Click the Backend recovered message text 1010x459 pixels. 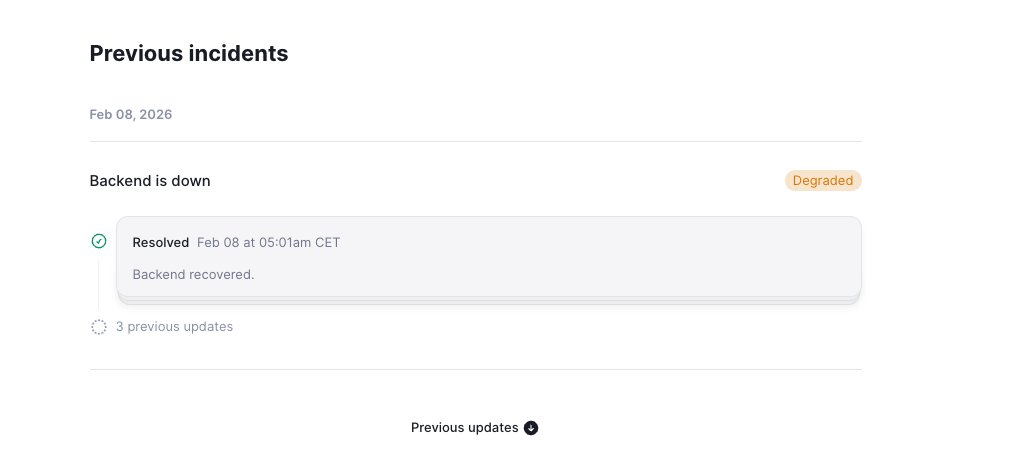click(193, 274)
